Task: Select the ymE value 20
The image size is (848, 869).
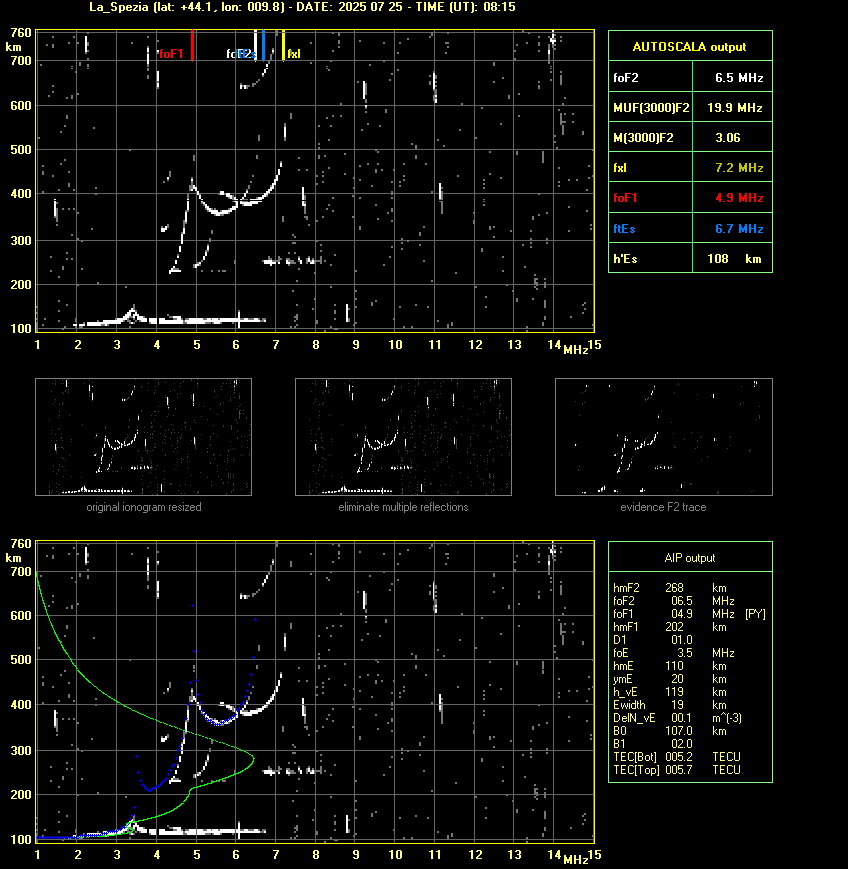Action: (x=677, y=679)
